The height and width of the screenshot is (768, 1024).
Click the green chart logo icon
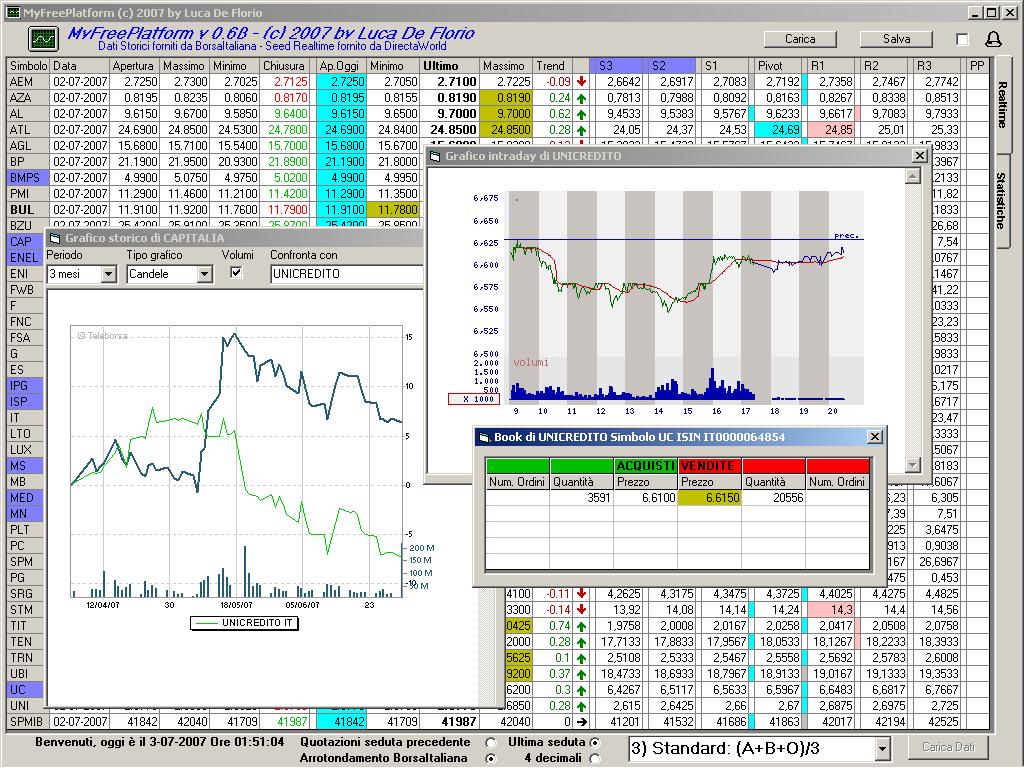point(43,39)
